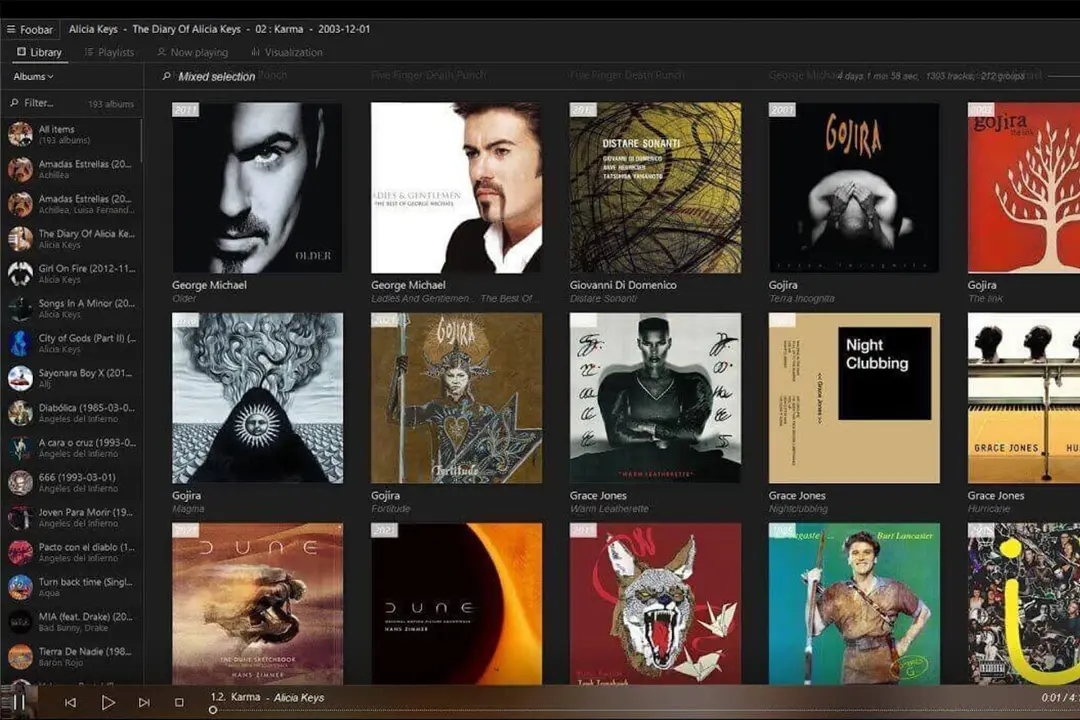Open the Now playing tab
The image size is (1080, 720).
pyautogui.click(x=192, y=52)
